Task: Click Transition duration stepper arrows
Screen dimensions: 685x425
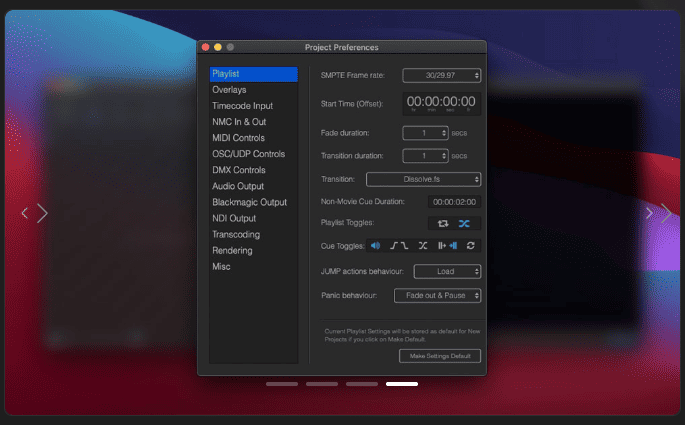Action: pos(444,155)
